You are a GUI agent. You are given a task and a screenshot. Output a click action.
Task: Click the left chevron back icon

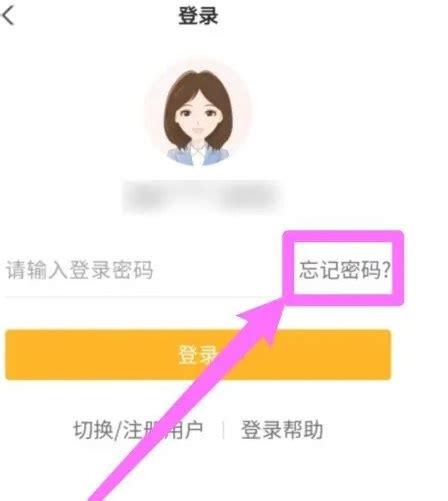tap(8, 15)
